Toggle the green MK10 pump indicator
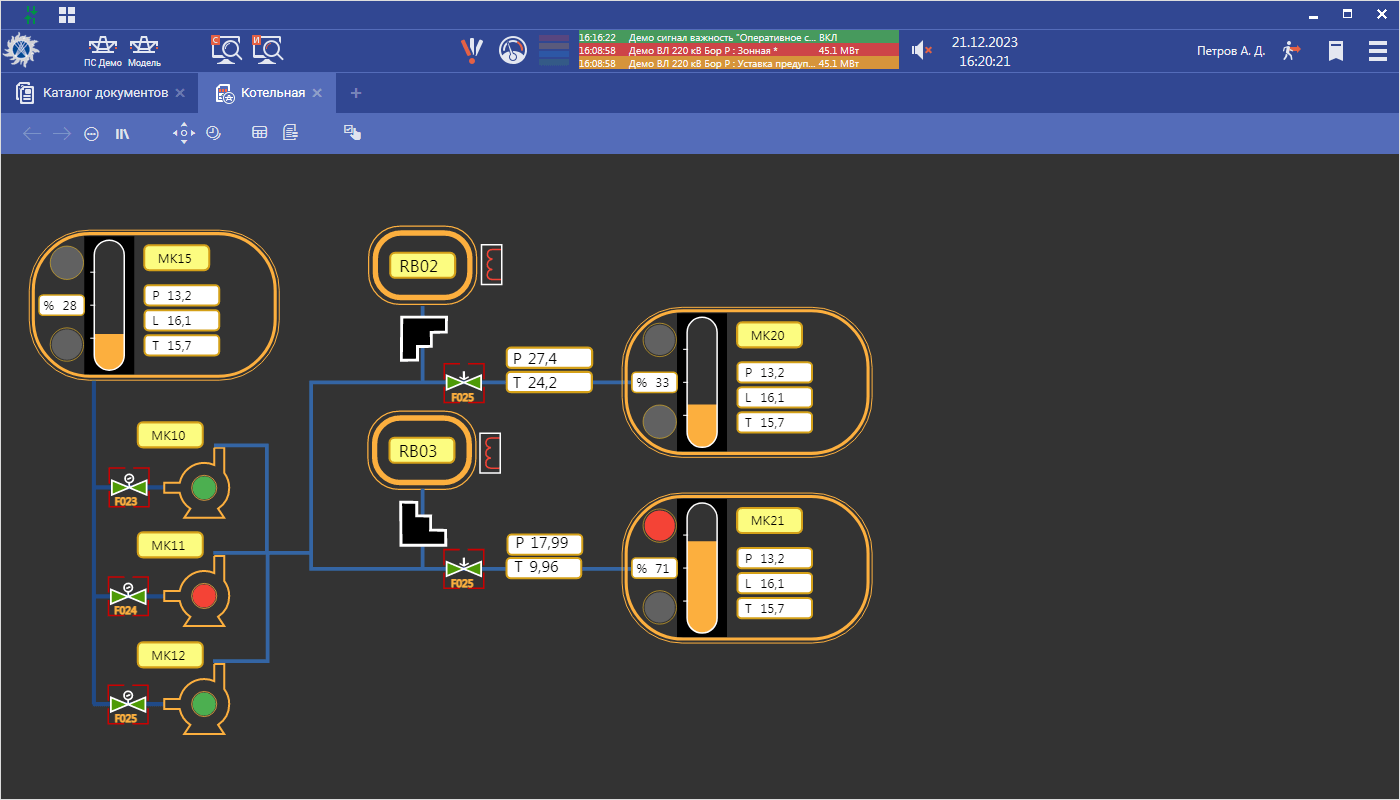The image size is (1400, 800). tap(204, 488)
